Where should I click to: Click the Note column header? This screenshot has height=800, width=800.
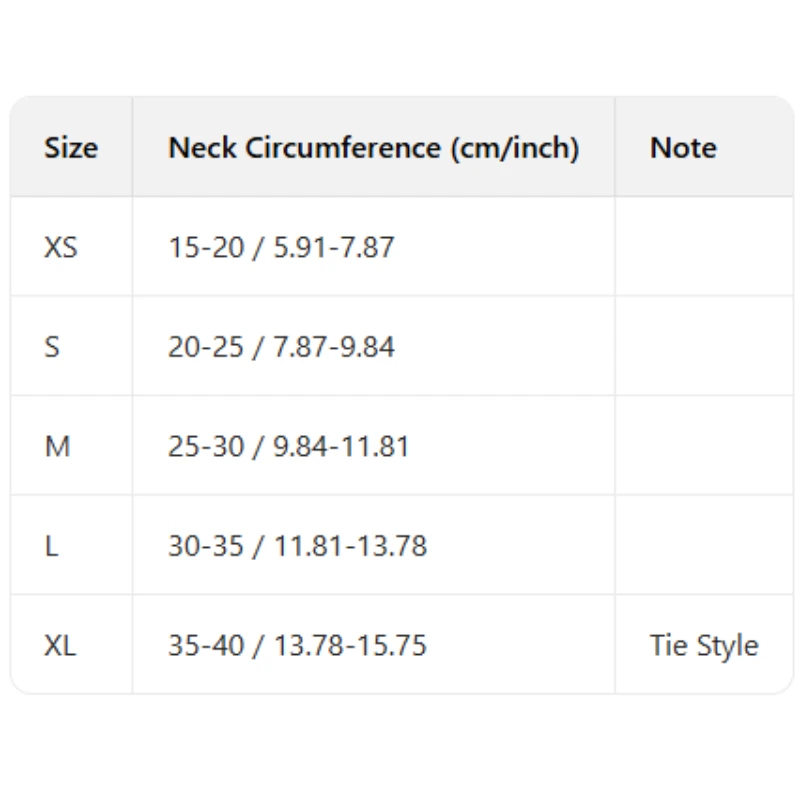683,148
